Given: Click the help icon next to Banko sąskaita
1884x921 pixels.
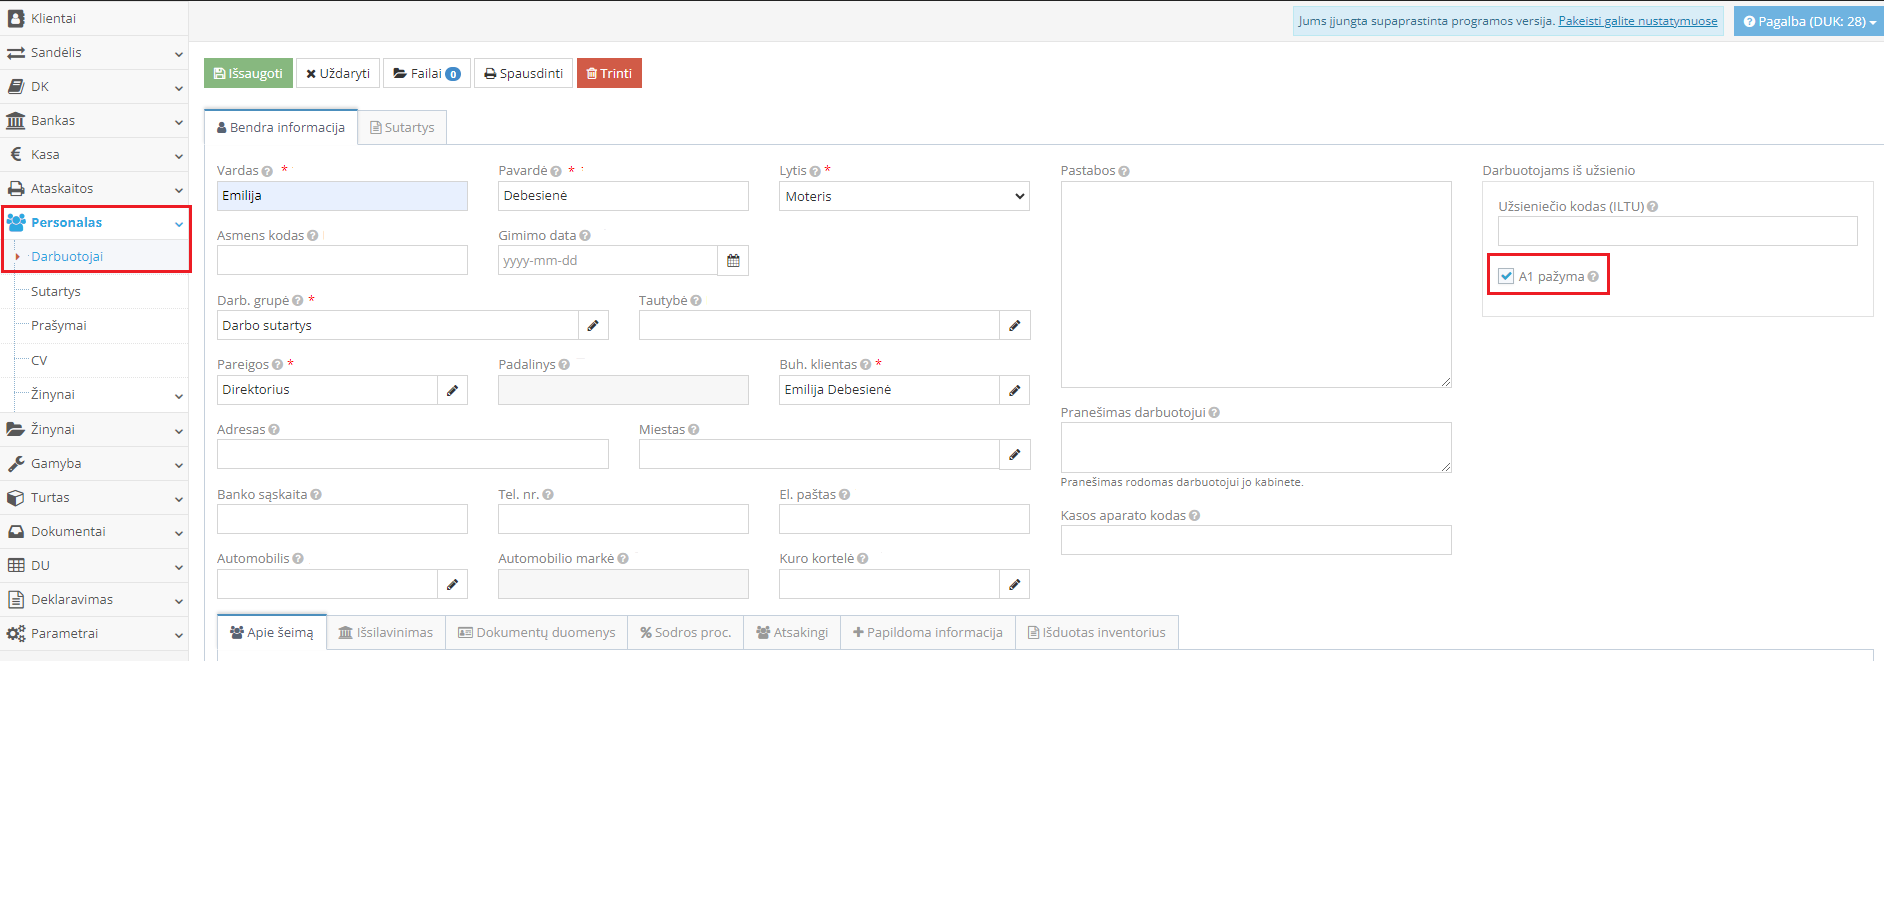Looking at the screenshot, I should pyautogui.click(x=316, y=495).
